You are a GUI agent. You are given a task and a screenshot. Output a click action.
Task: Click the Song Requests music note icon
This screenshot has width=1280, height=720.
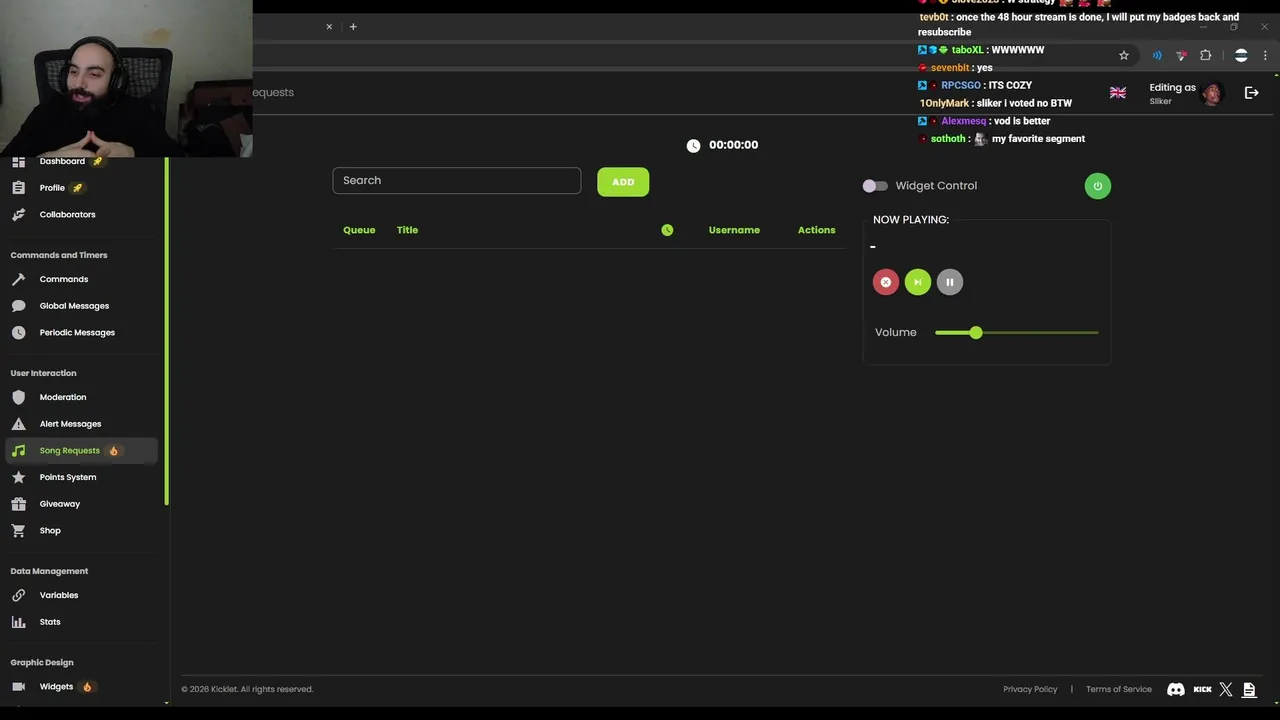coord(18,450)
